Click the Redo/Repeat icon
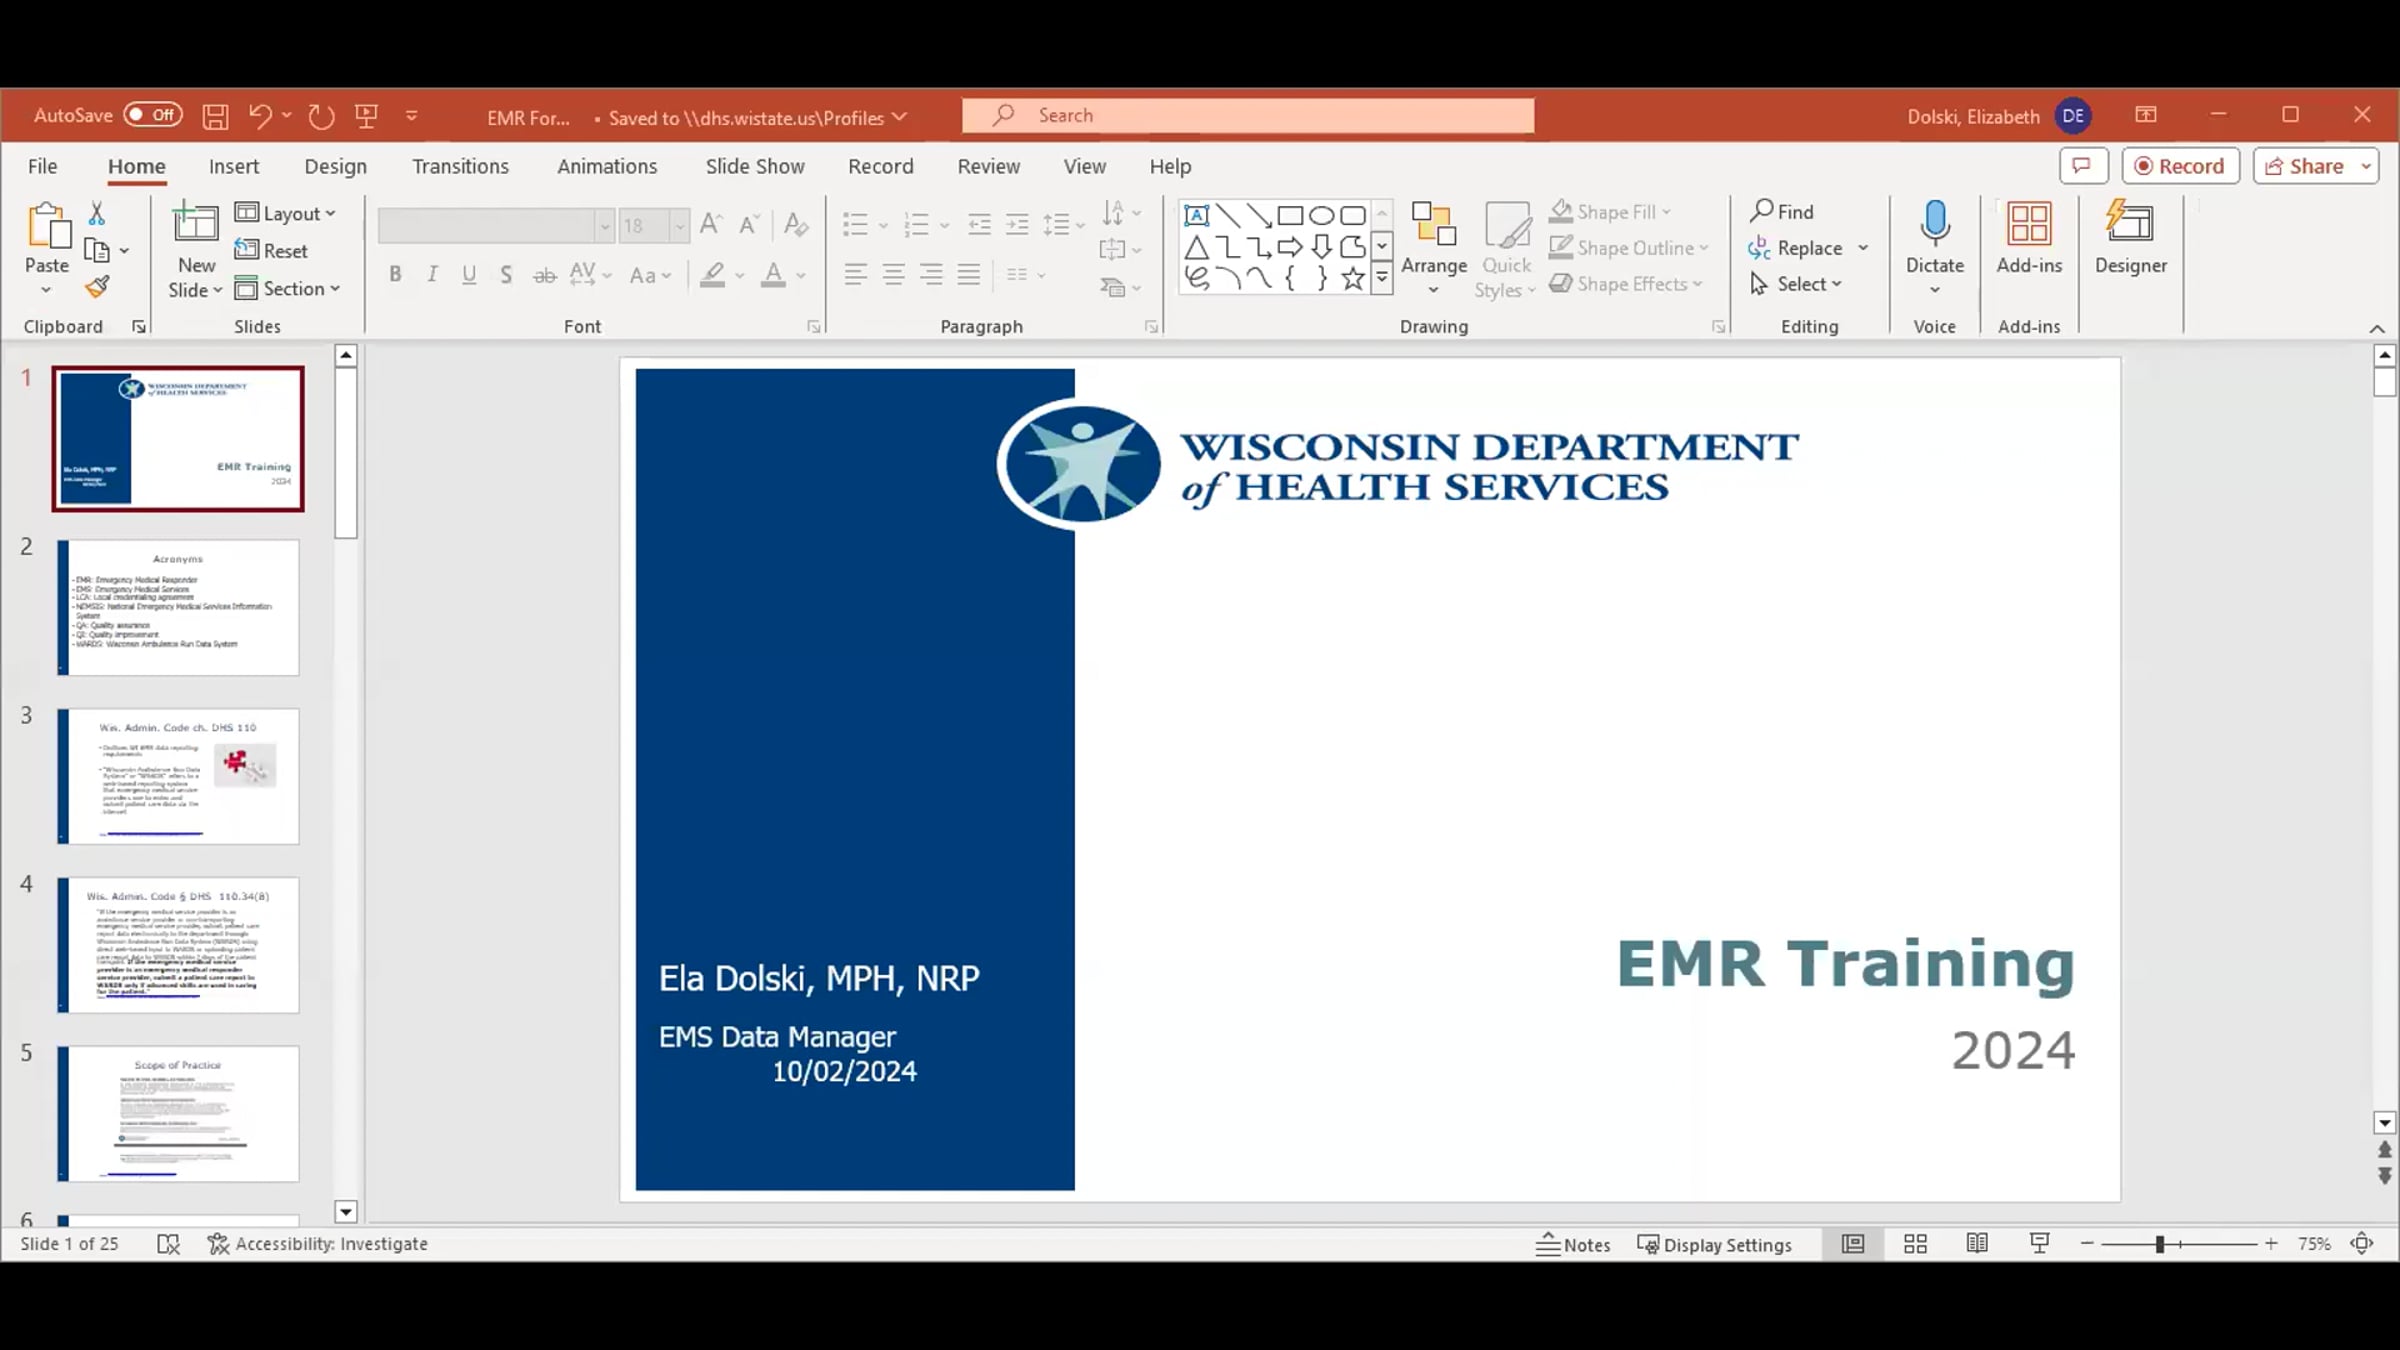This screenshot has width=2400, height=1350. 321,116
